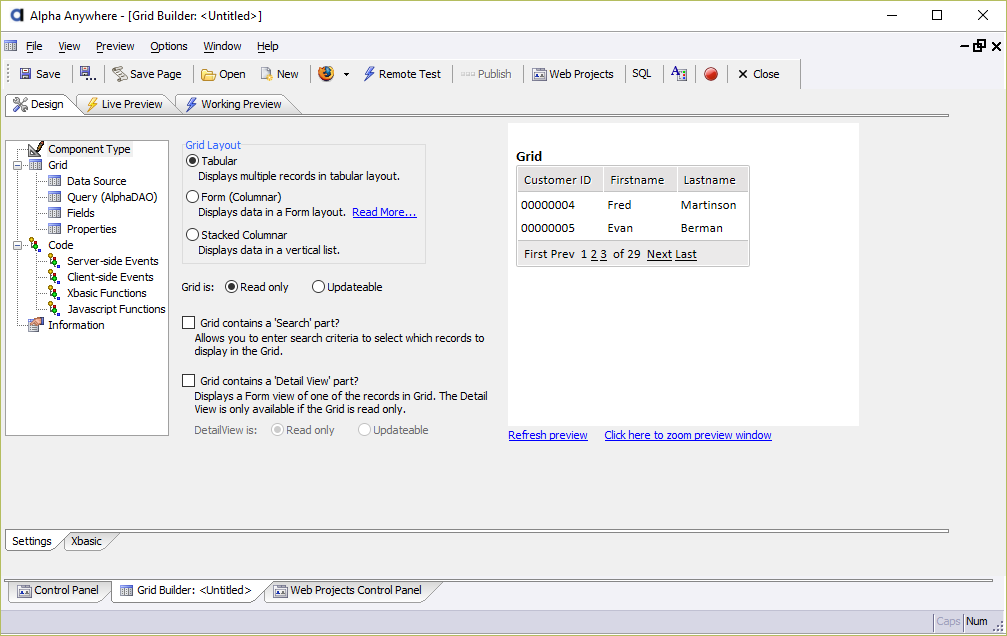Select Tabular grid layout radio button

pos(192,161)
